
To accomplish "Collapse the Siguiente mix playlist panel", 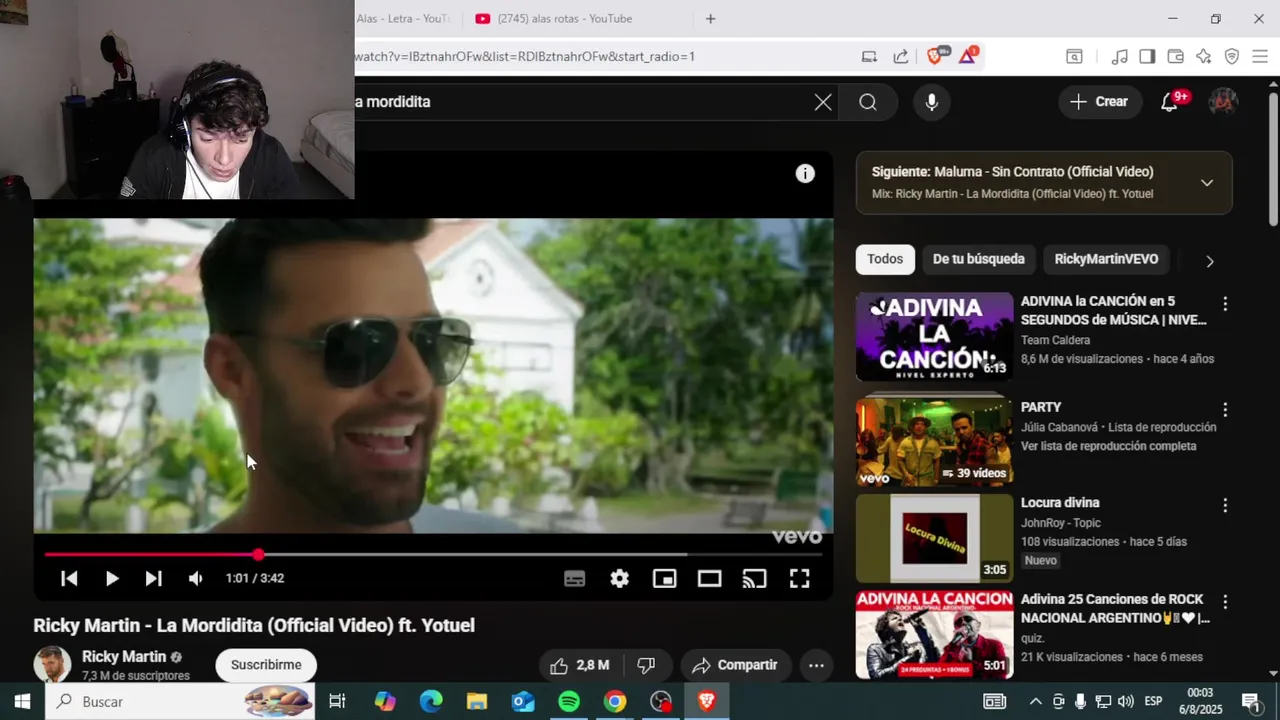I will pyautogui.click(x=1207, y=183).
